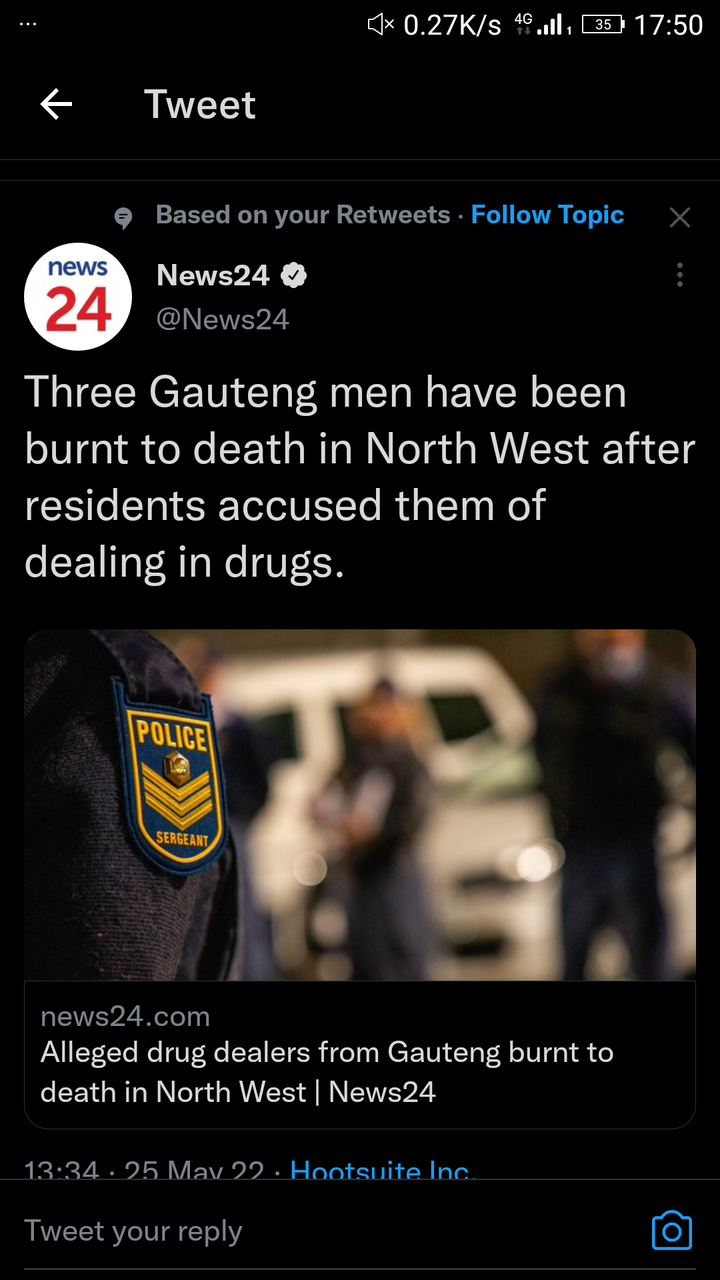
Task: Tap the back arrow icon
Action: click(x=56, y=104)
